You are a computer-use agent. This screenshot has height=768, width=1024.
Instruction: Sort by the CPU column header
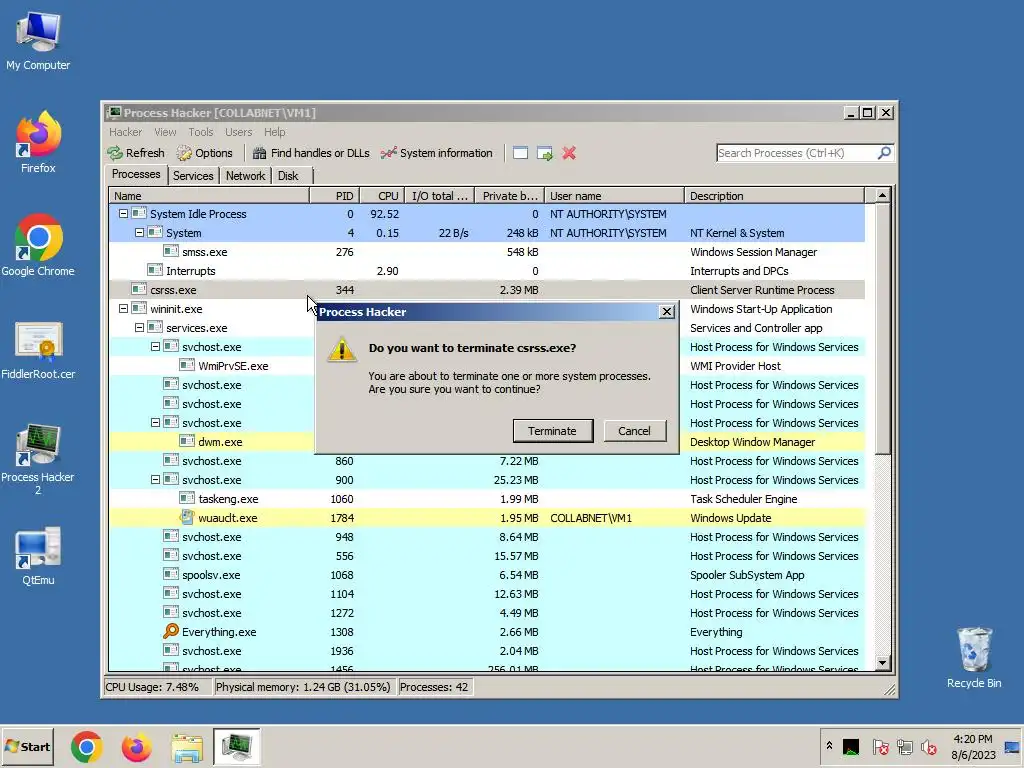click(381, 196)
